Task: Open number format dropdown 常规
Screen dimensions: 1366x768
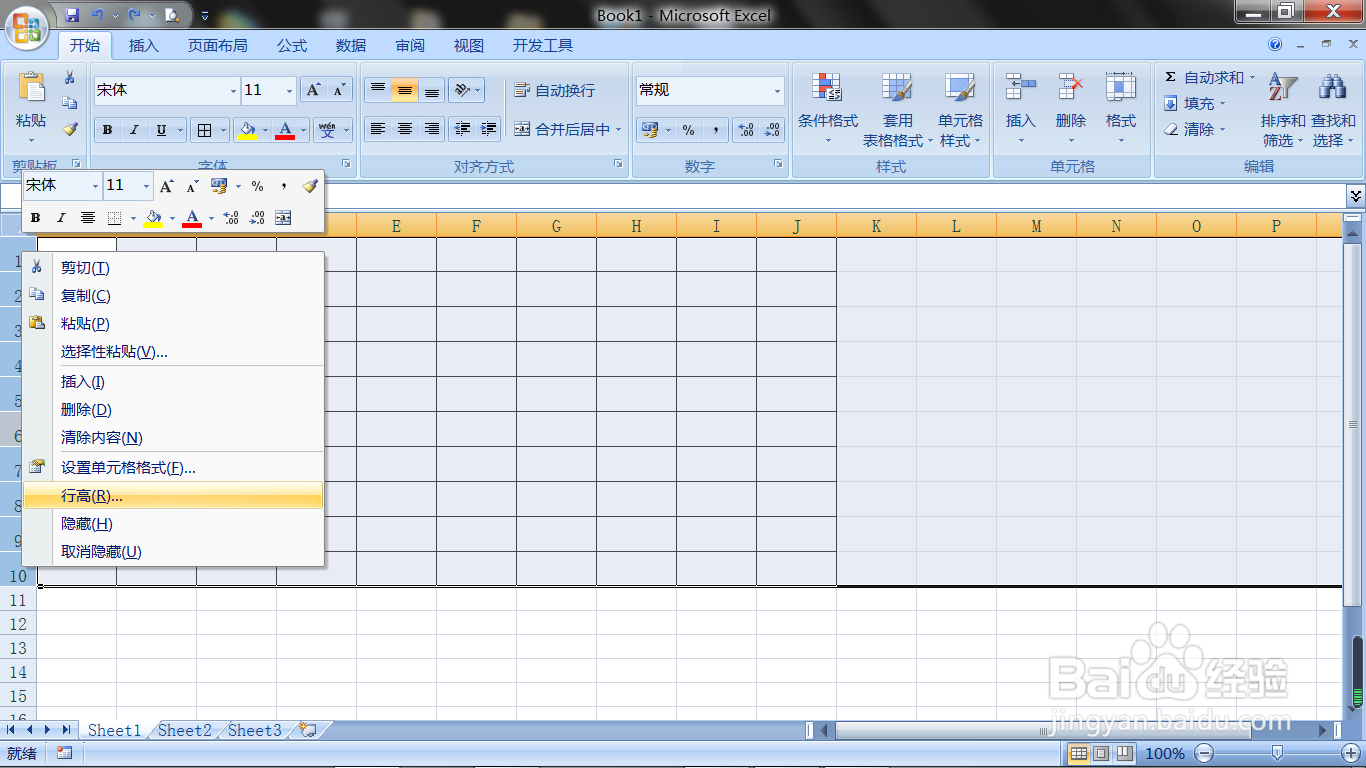Action: (x=777, y=90)
